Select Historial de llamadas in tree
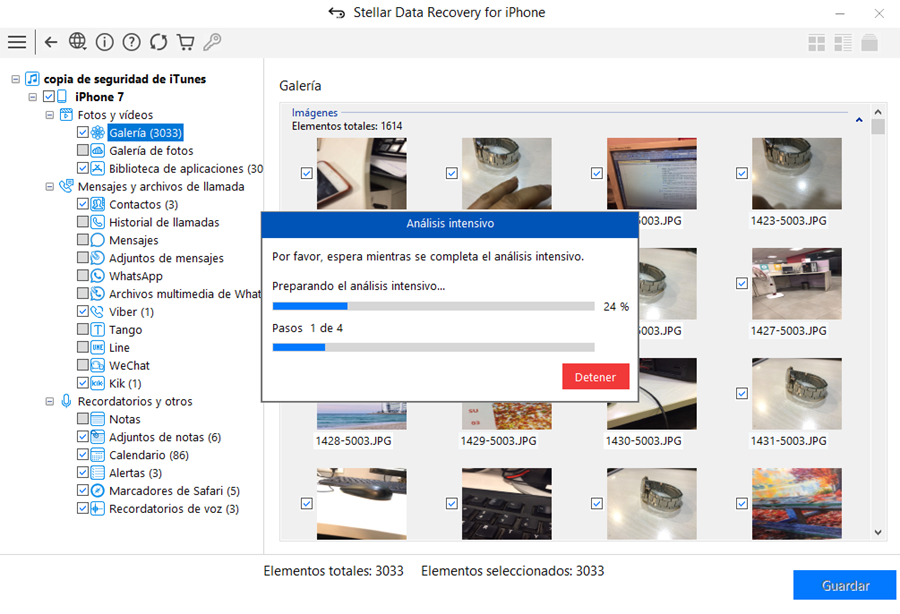900x614 pixels. (164, 222)
